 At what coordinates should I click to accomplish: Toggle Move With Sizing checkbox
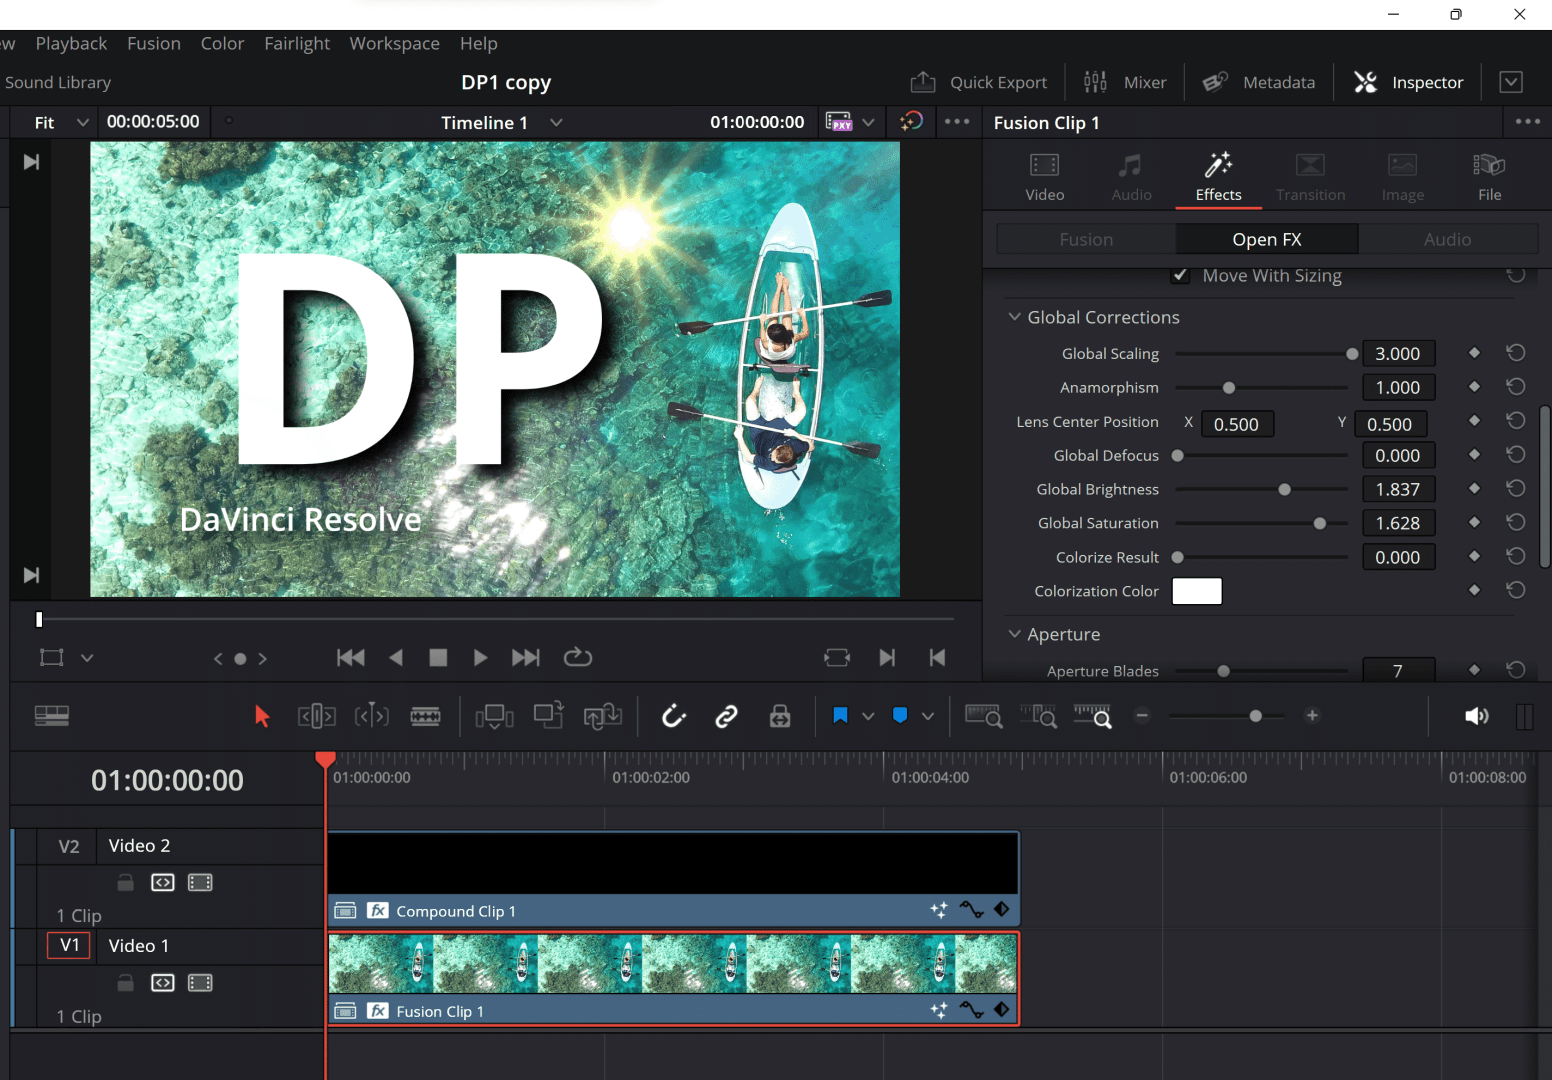point(1180,275)
